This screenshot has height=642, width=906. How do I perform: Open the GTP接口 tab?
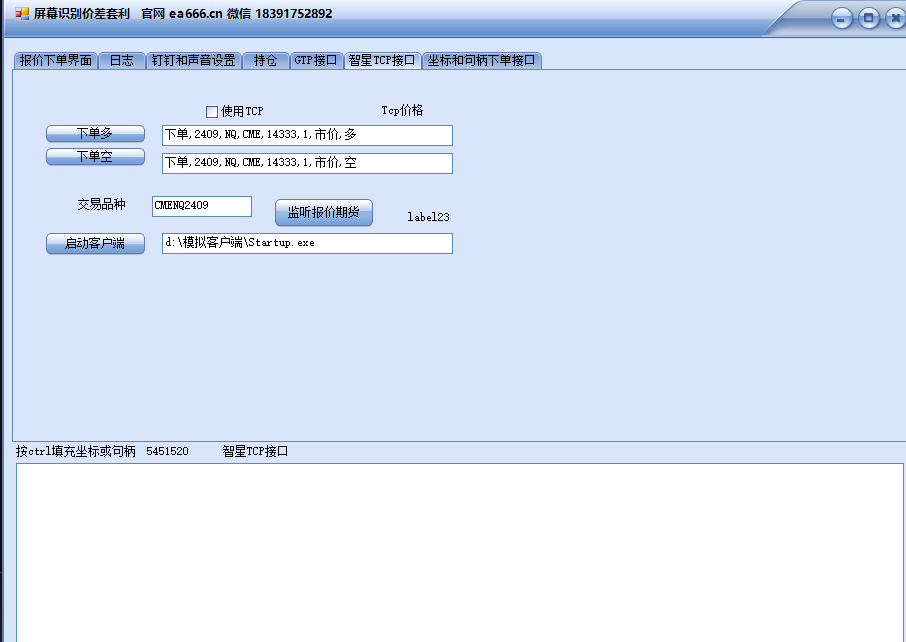click(315, 60)
